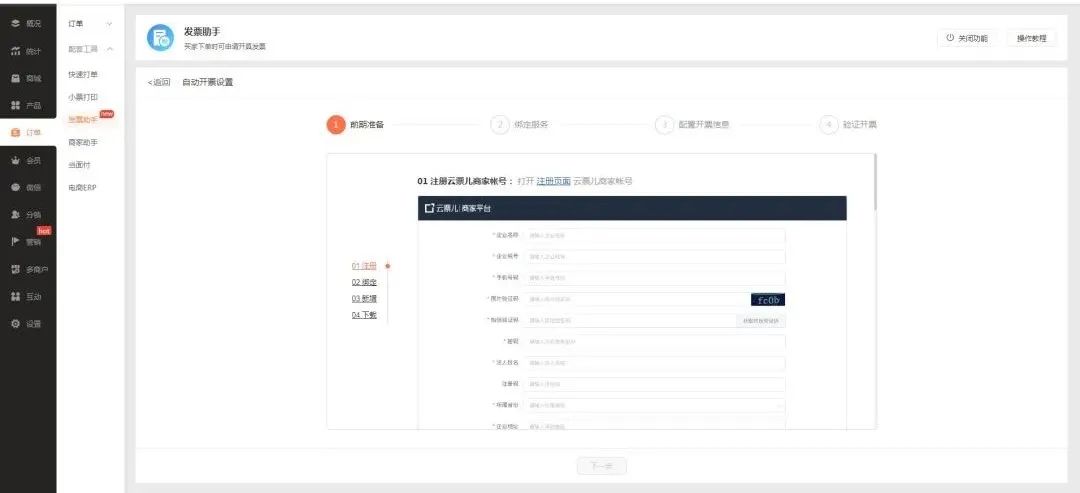
Task: Click 关闭功能 power toggle button
Action: point(966,38)
